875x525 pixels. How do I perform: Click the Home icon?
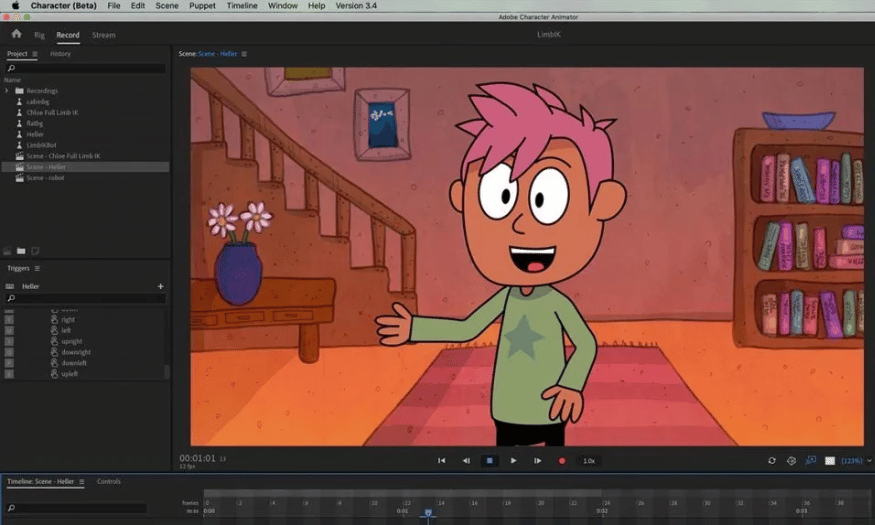(x=16, y=34)
